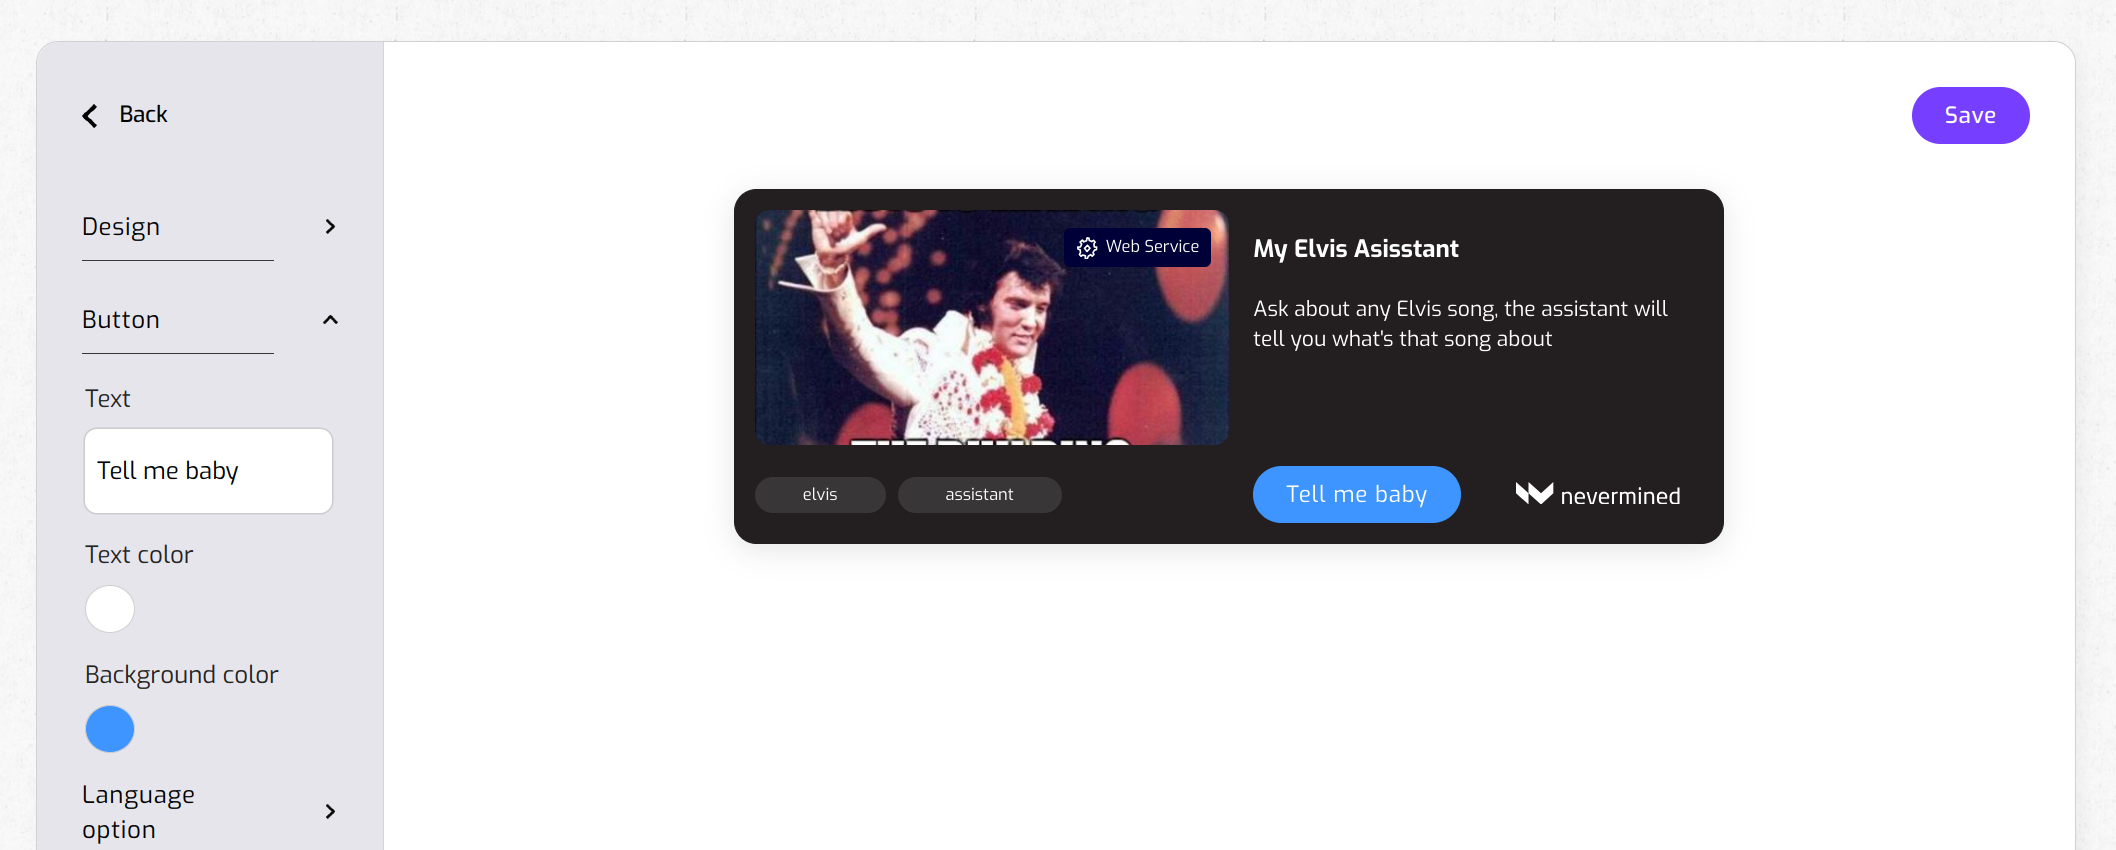Screen dimensions: 2116x850
Task: Open the Design section label
Action: tap(121, 227)
